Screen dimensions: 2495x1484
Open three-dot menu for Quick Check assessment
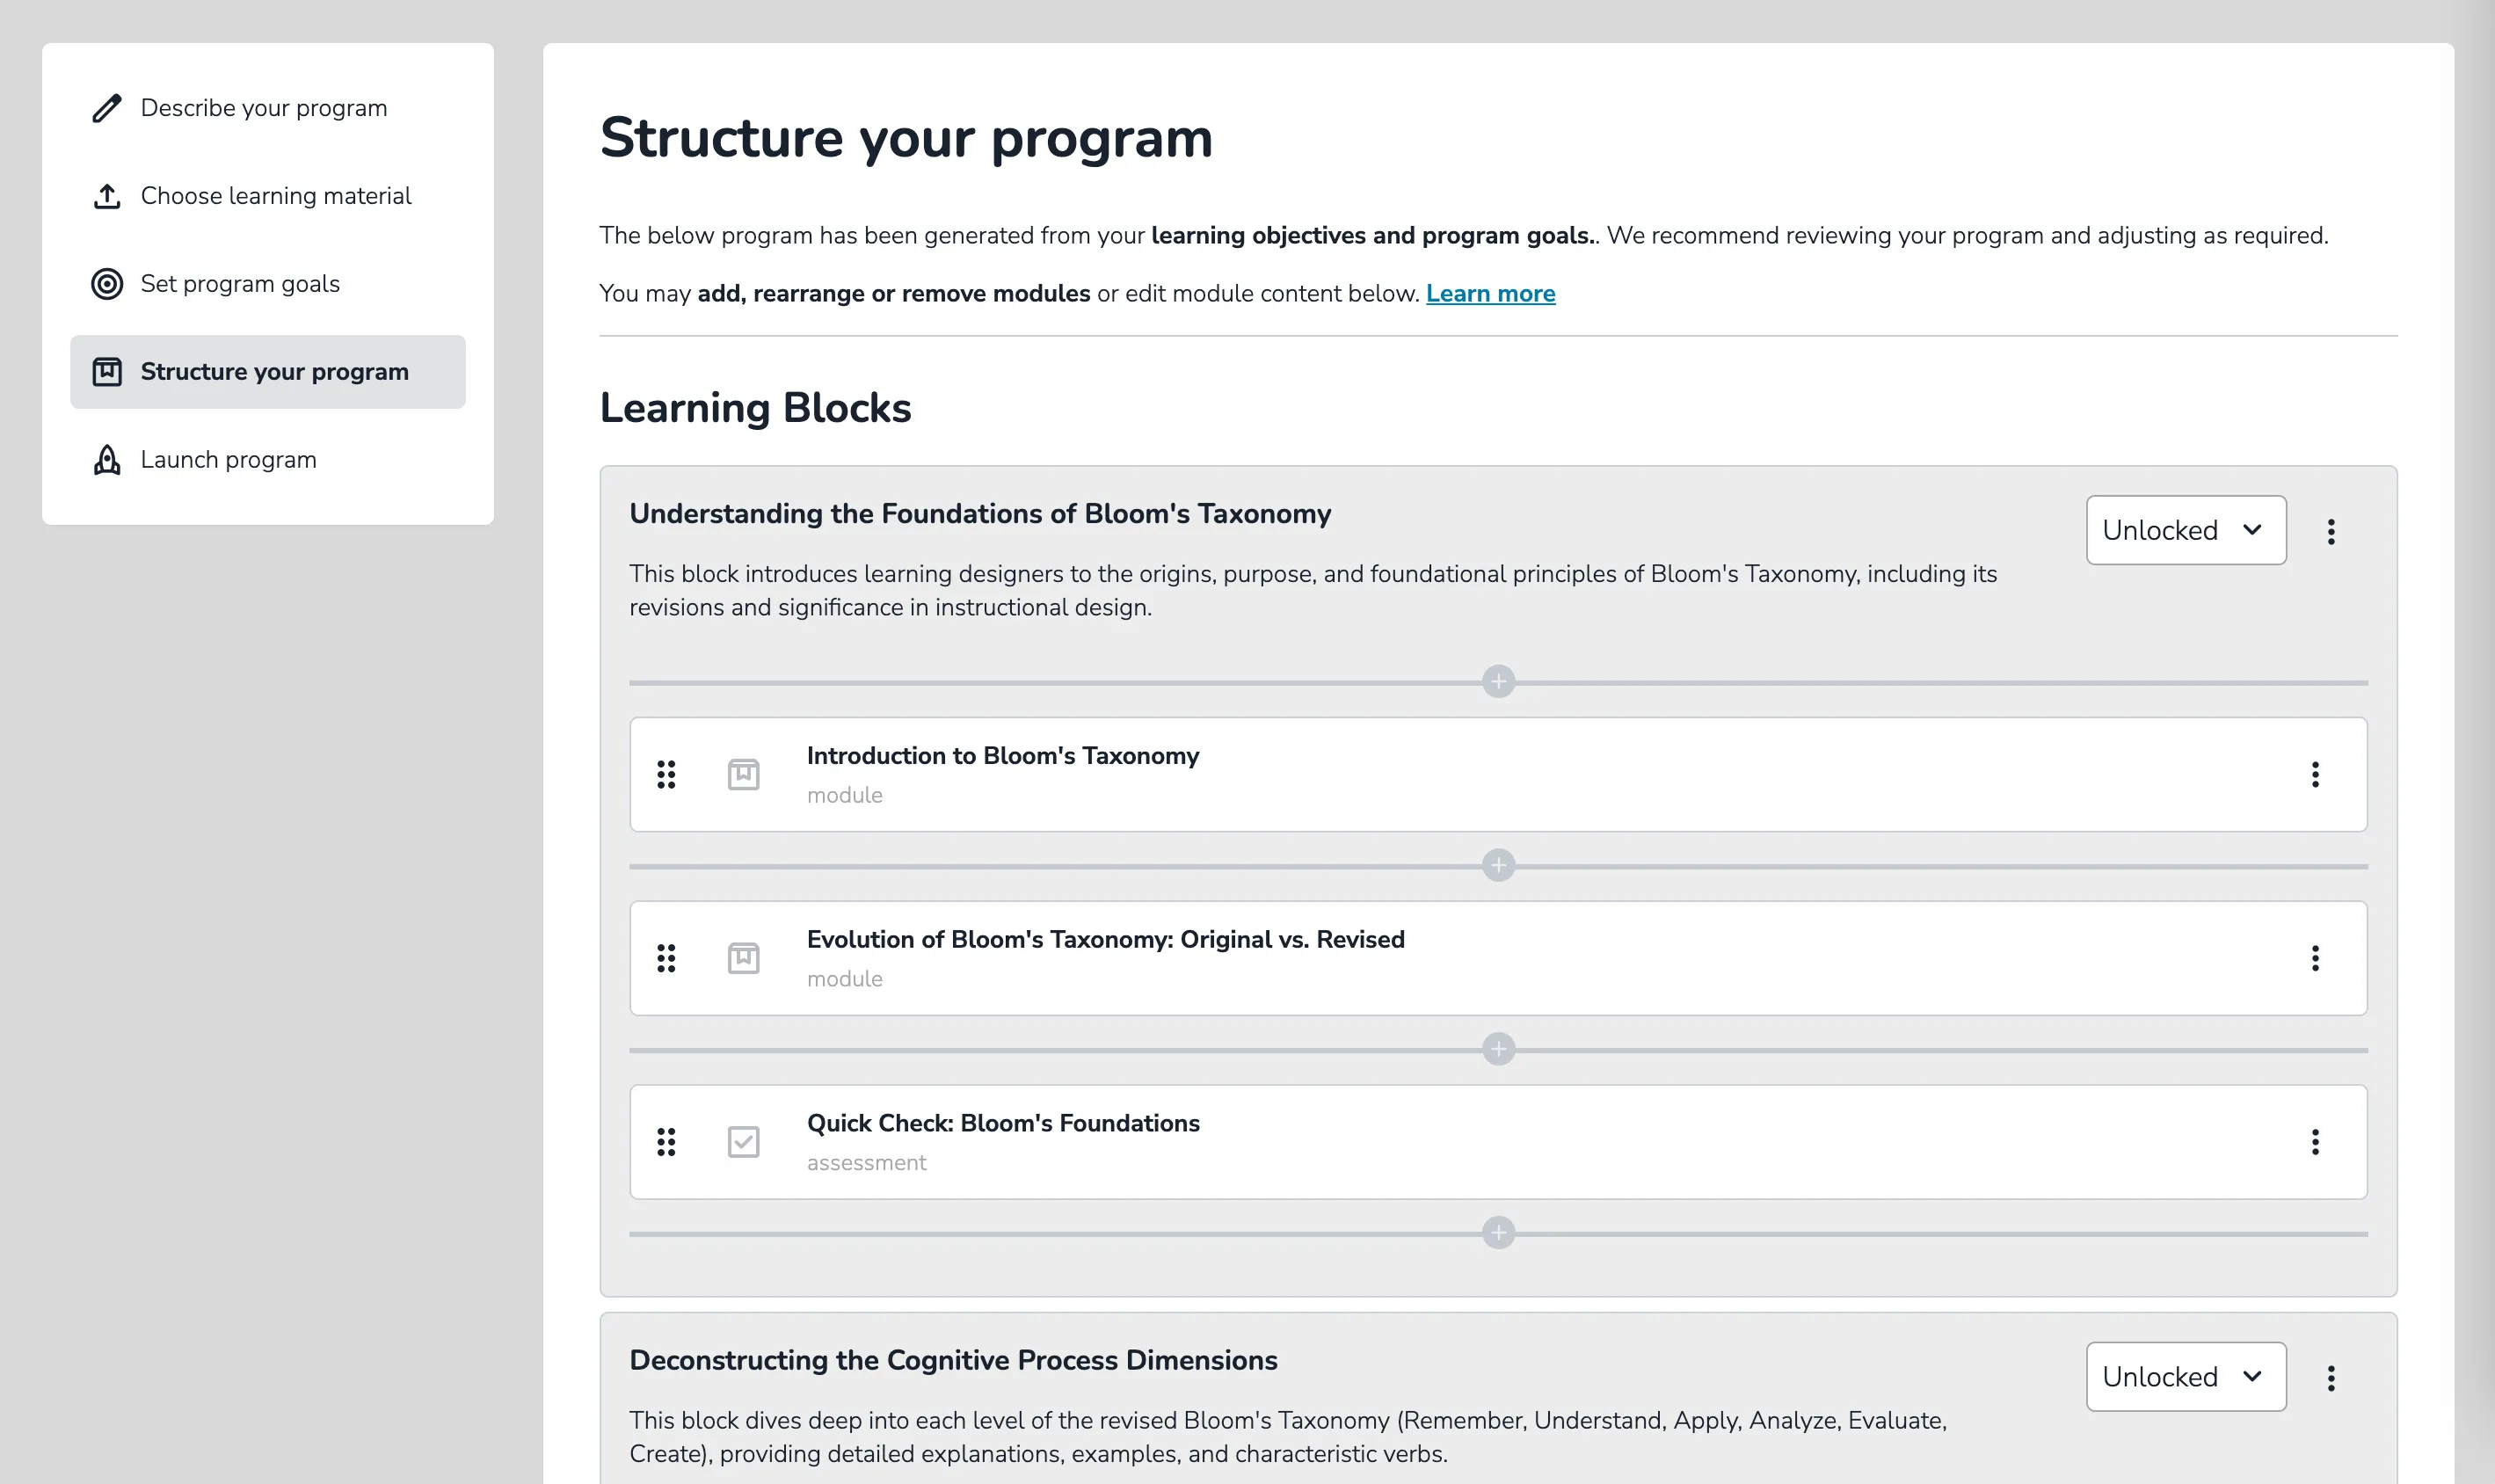(2315, 1142)
